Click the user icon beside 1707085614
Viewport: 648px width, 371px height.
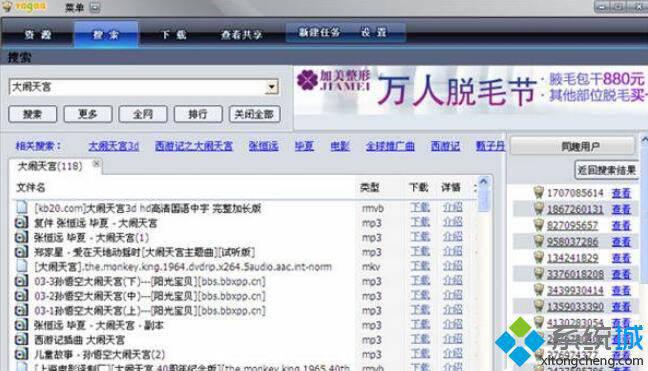point(538,192)
